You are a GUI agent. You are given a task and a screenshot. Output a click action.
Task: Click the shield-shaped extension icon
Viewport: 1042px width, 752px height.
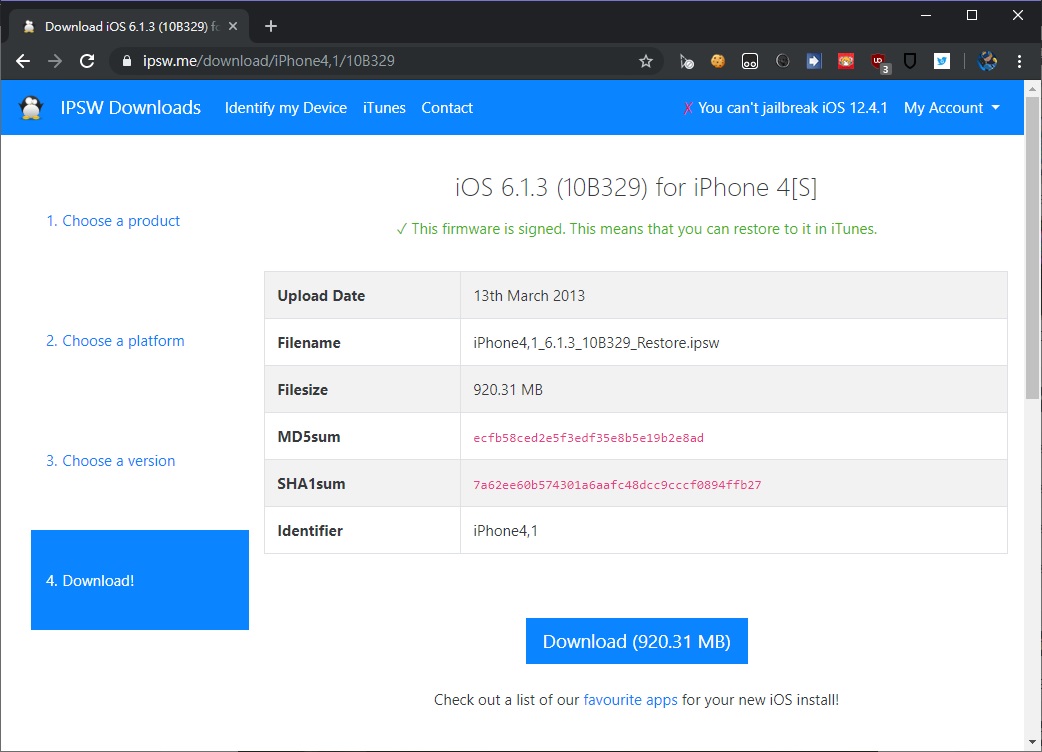pos(909,61)
